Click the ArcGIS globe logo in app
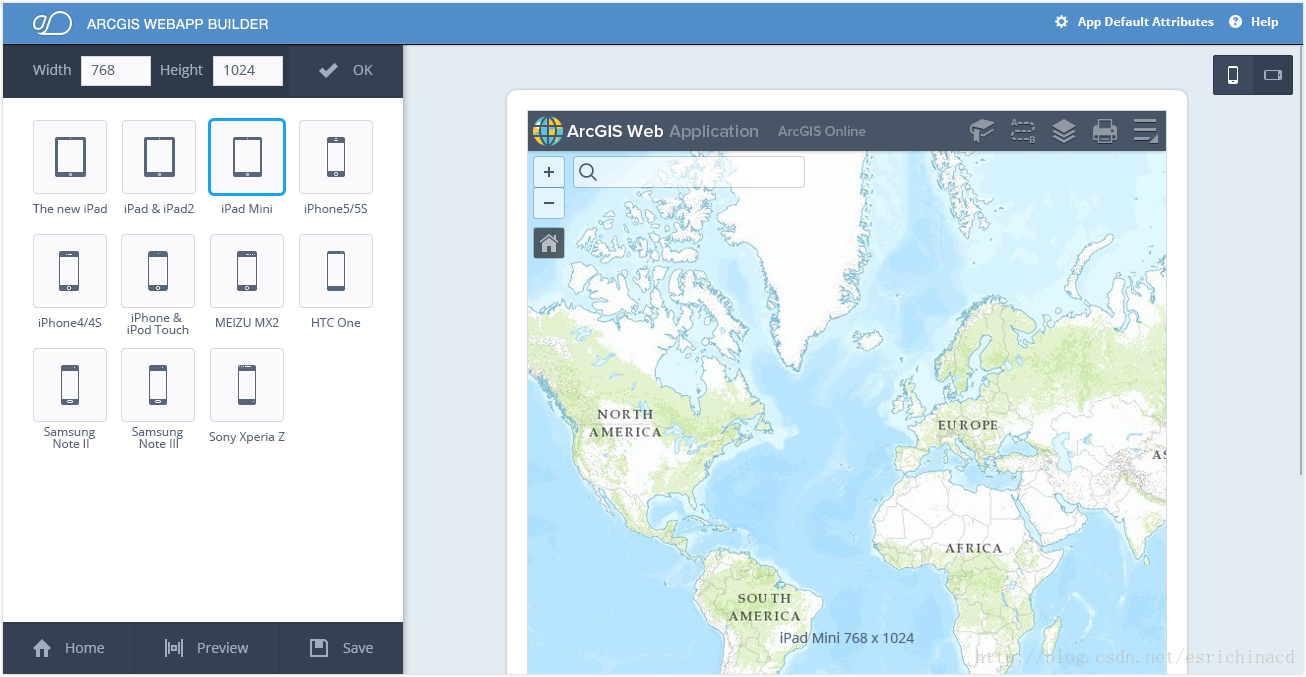1306x677 pixels. [x=548, y=131]
